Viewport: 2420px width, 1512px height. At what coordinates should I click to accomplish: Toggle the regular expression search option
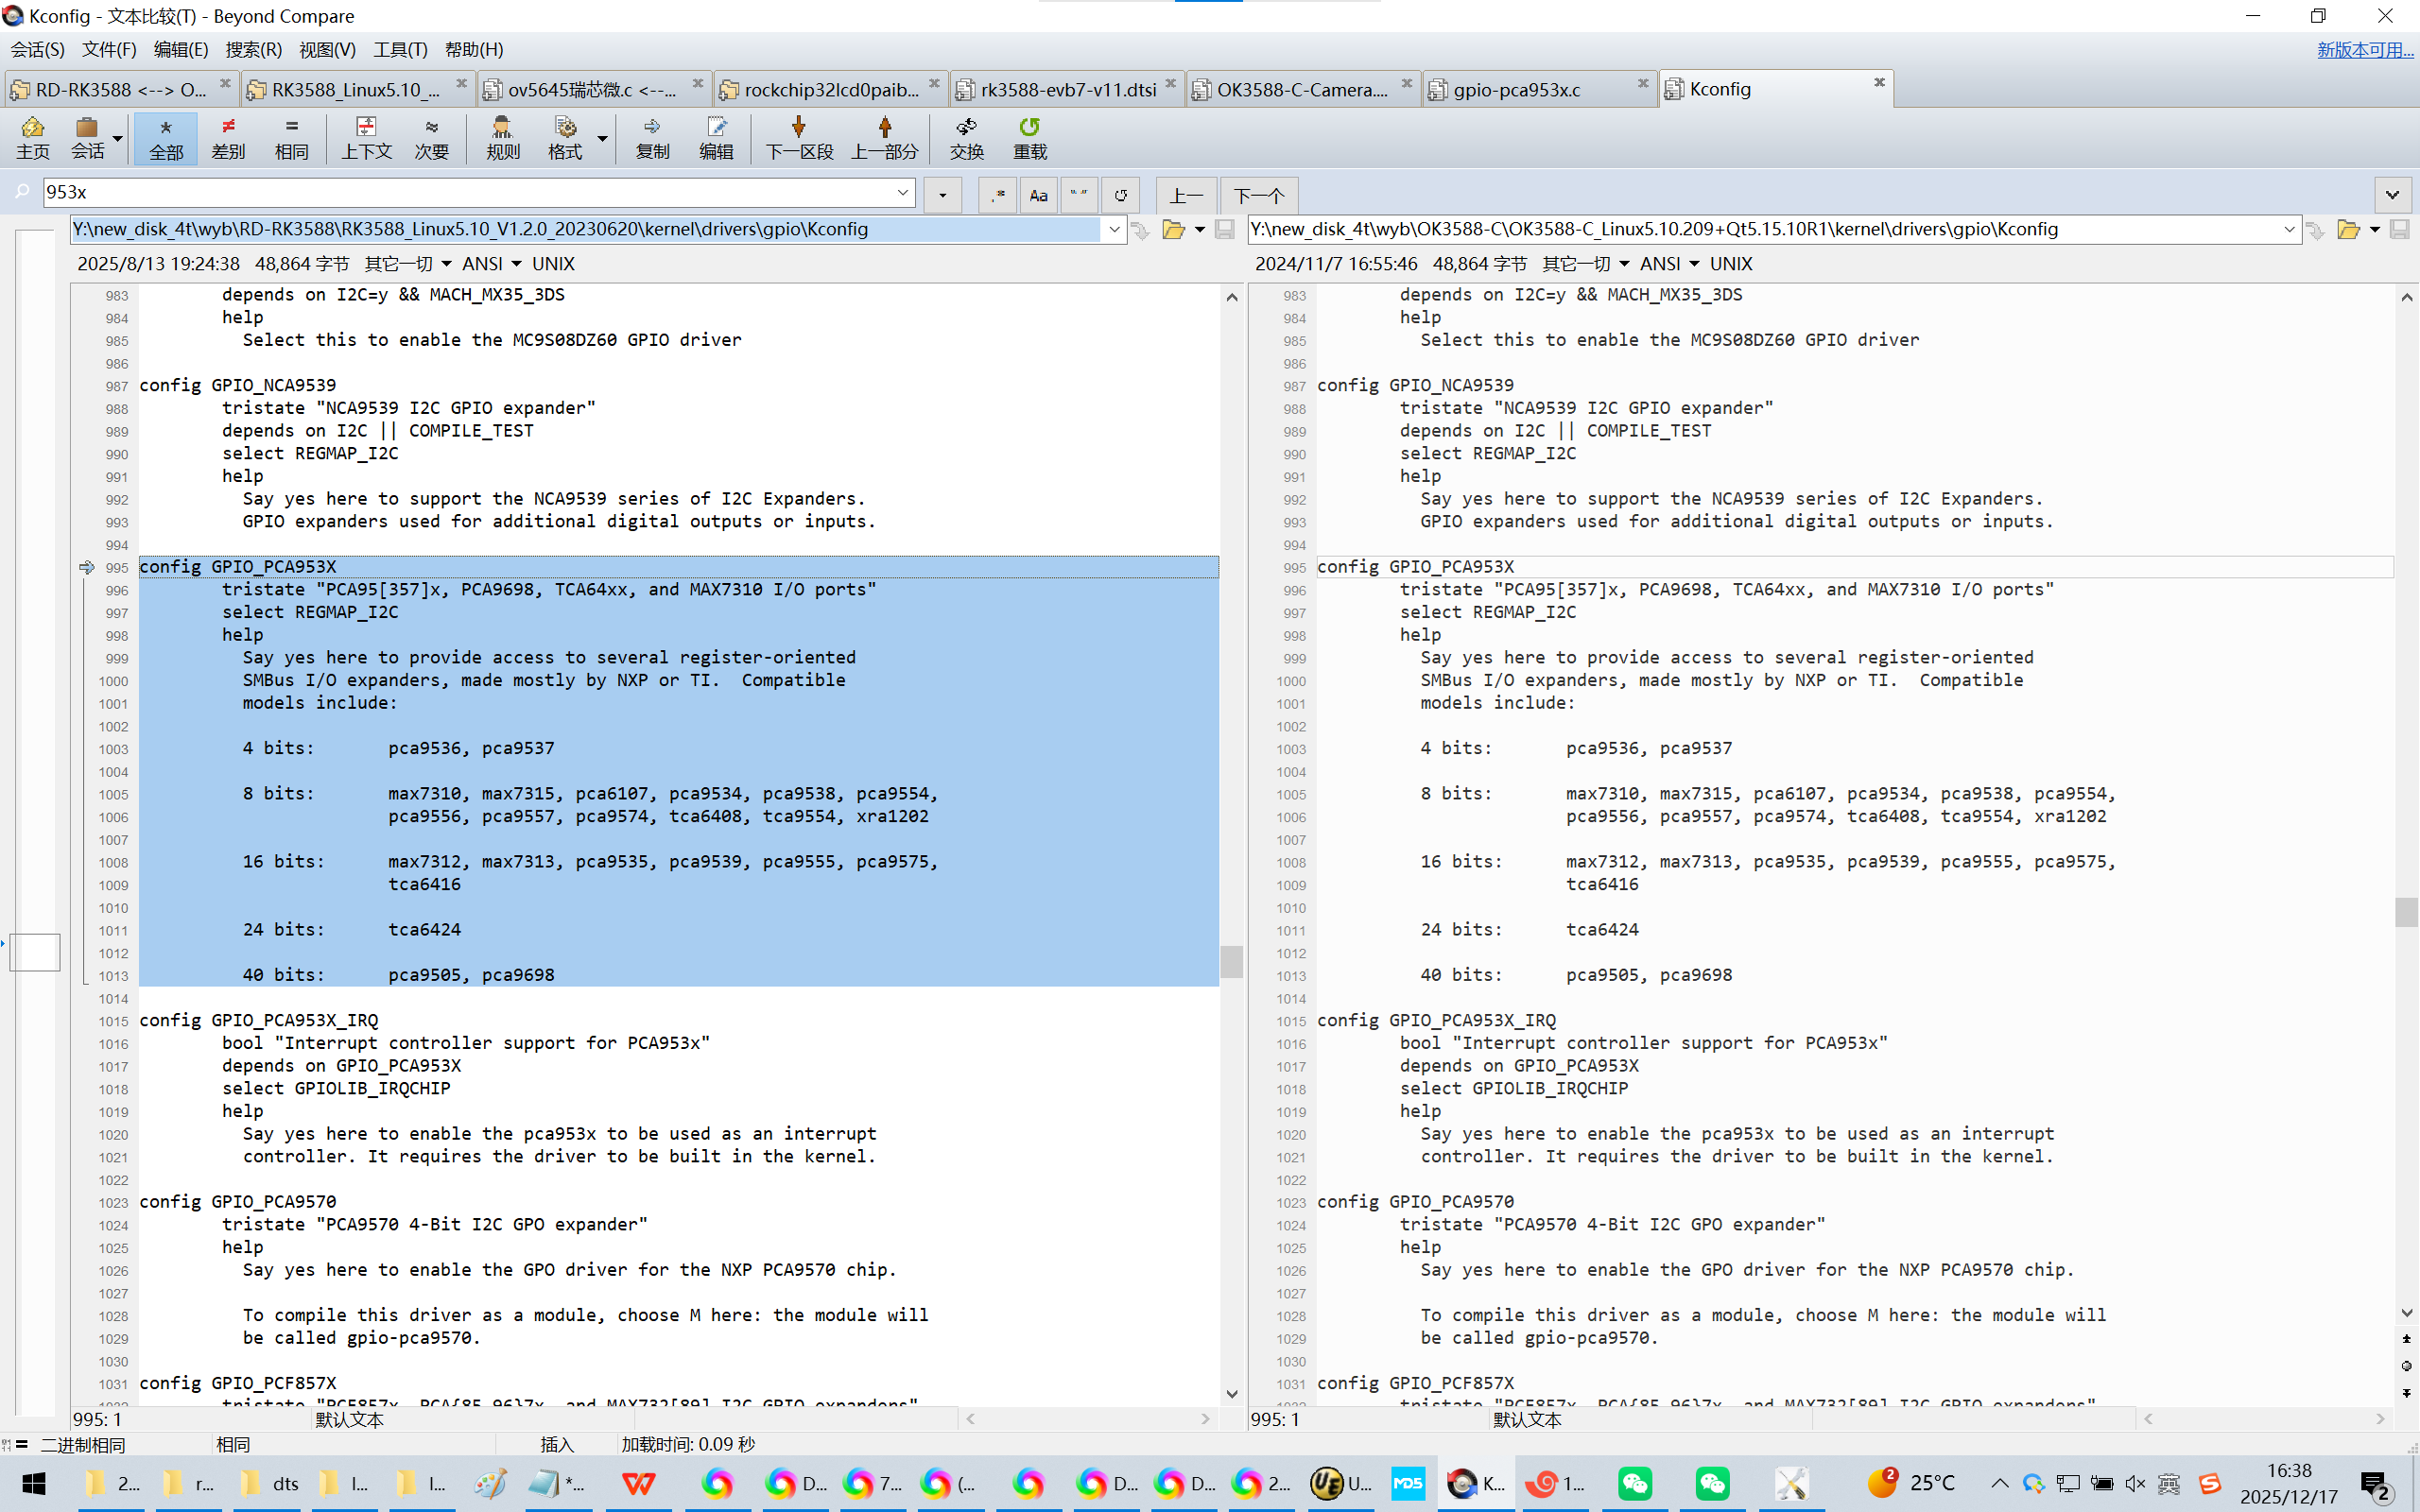(x=997, y=195)
